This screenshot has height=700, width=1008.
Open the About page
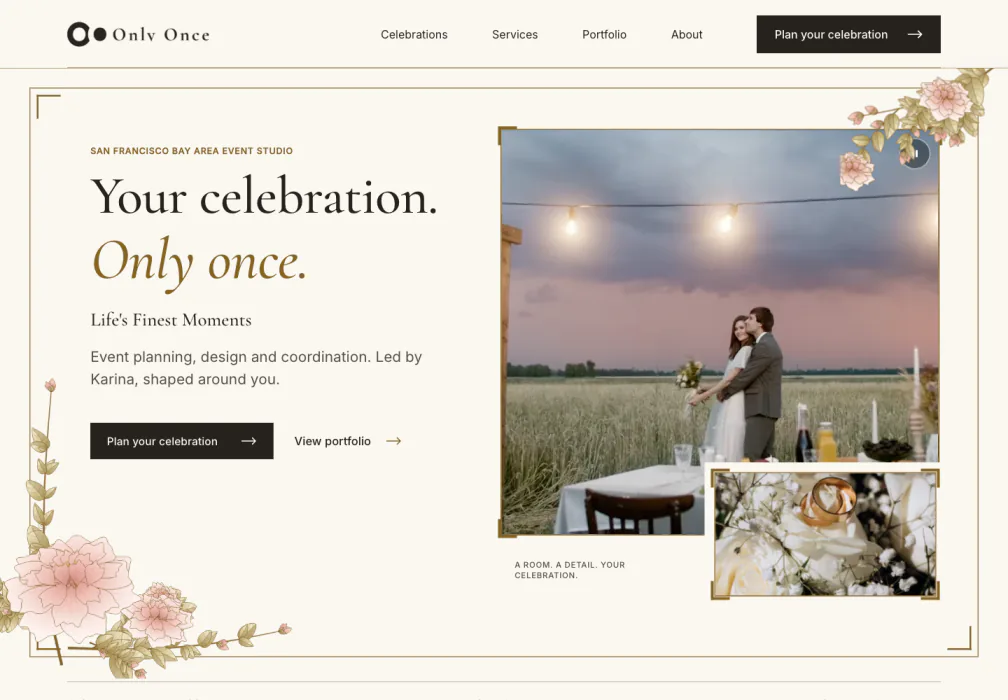pos(687,35)
